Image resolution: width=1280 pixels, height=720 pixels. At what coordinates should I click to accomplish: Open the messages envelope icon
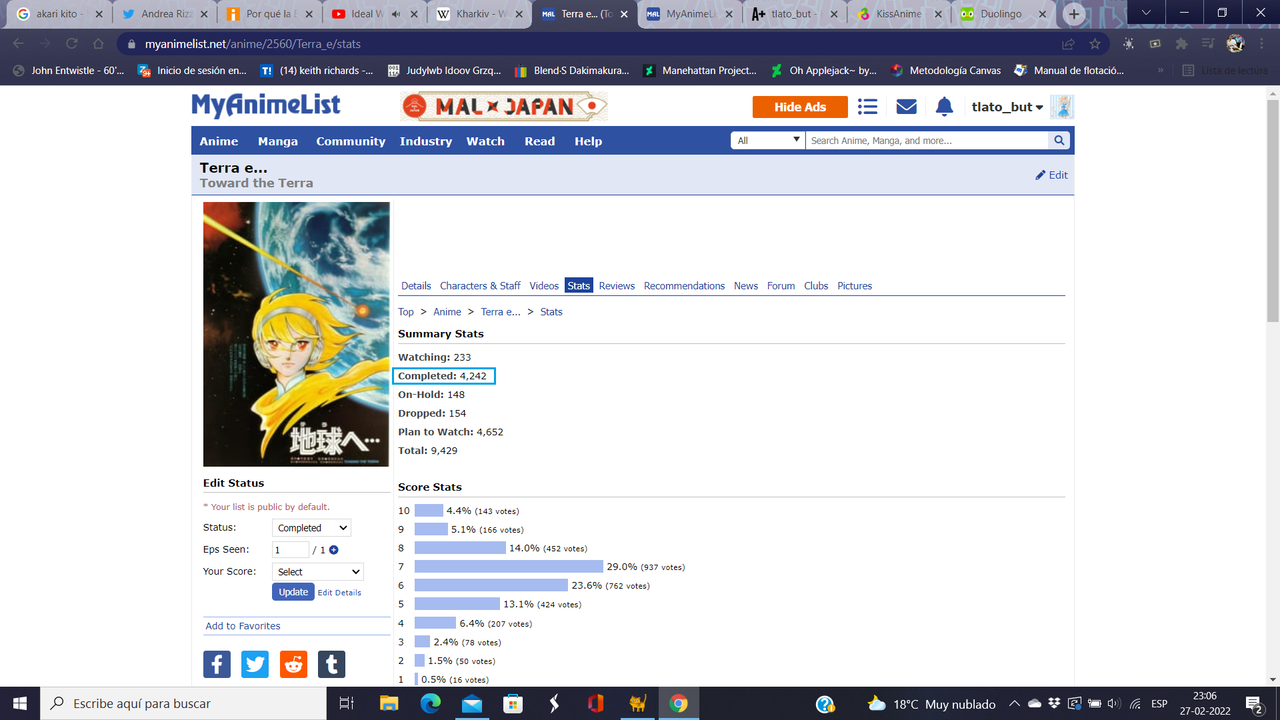tap(906, 106)
